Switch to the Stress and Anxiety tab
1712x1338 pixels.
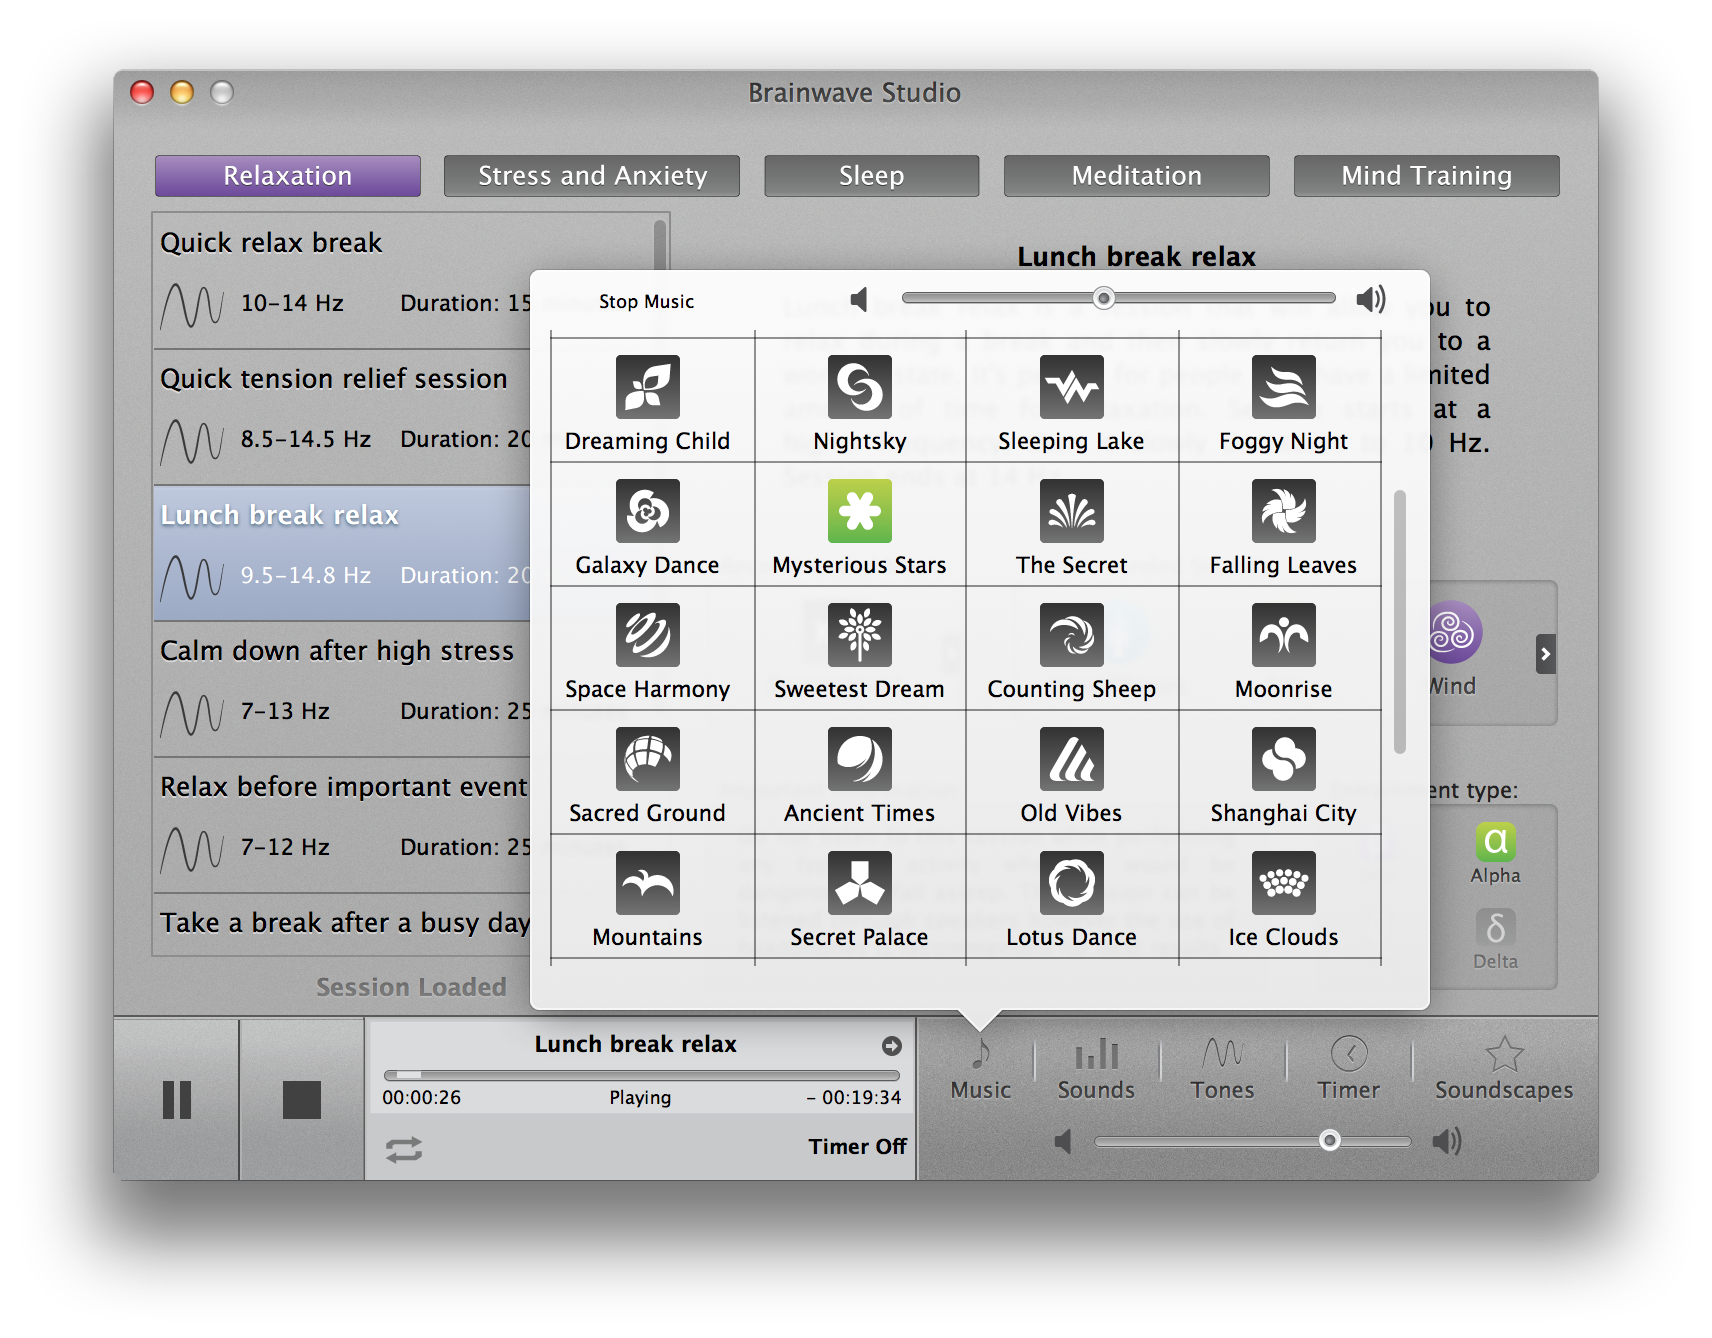point(592,176)
